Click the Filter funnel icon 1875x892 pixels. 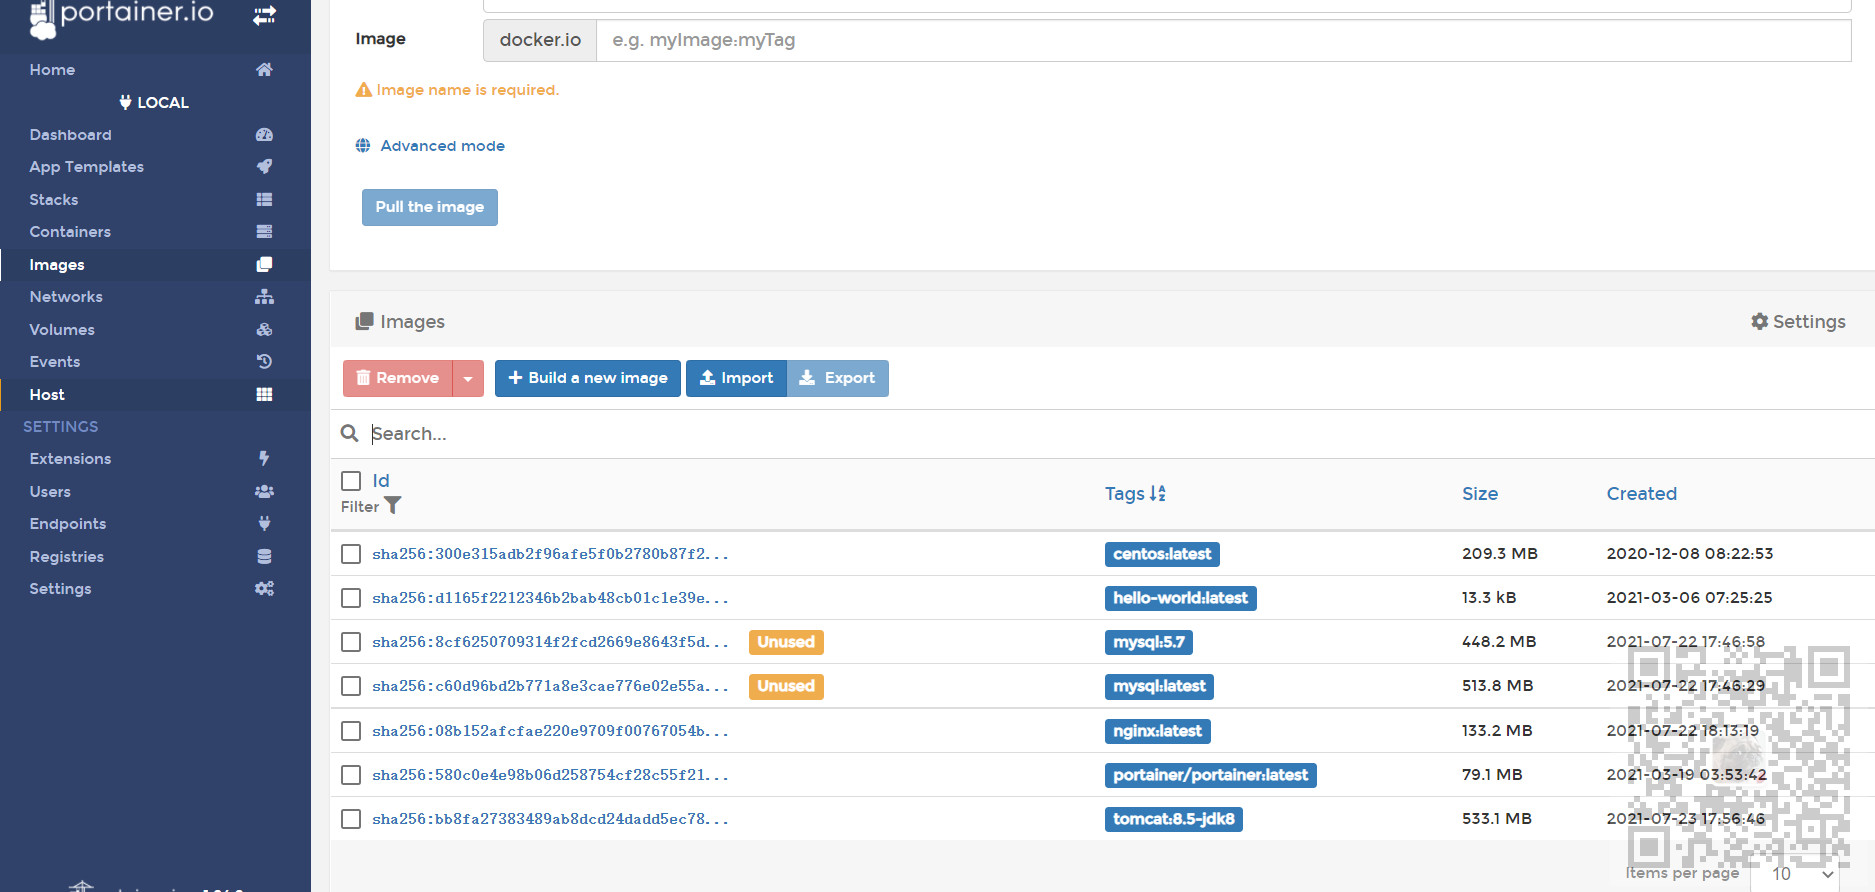(x=393, y=506)
